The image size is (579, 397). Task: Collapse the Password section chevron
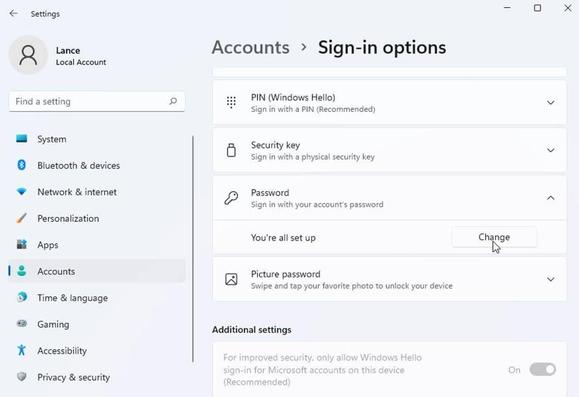coord(551,198)
